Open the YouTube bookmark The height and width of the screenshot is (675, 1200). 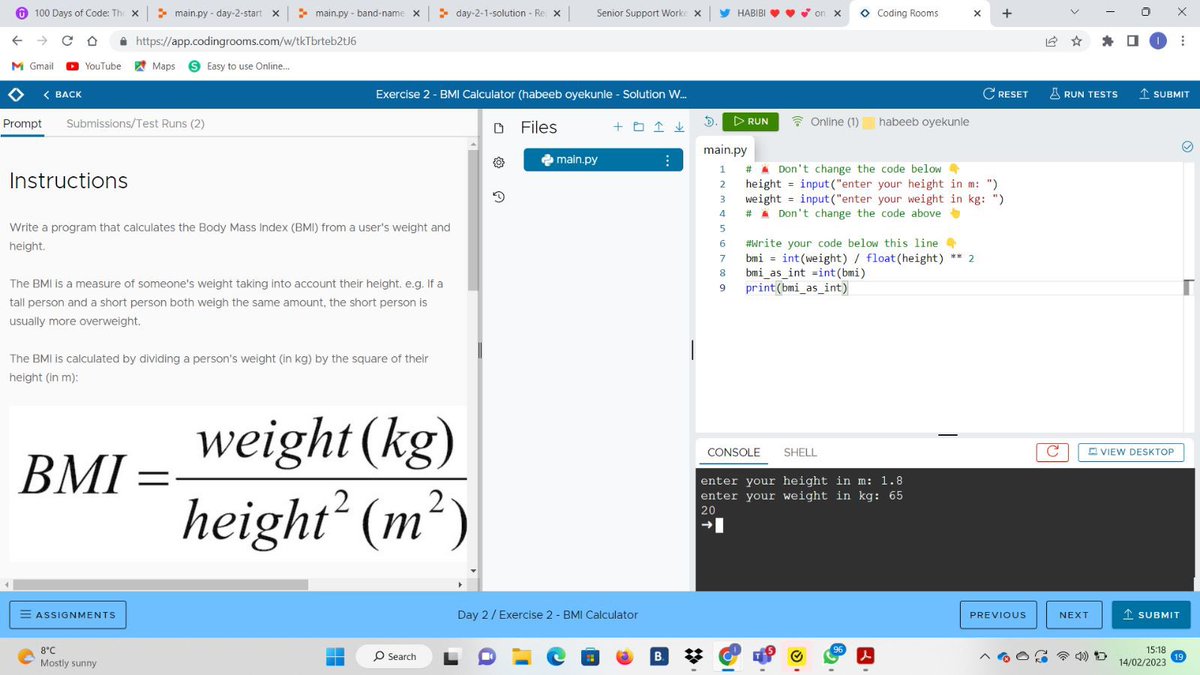tap(94, 66)
